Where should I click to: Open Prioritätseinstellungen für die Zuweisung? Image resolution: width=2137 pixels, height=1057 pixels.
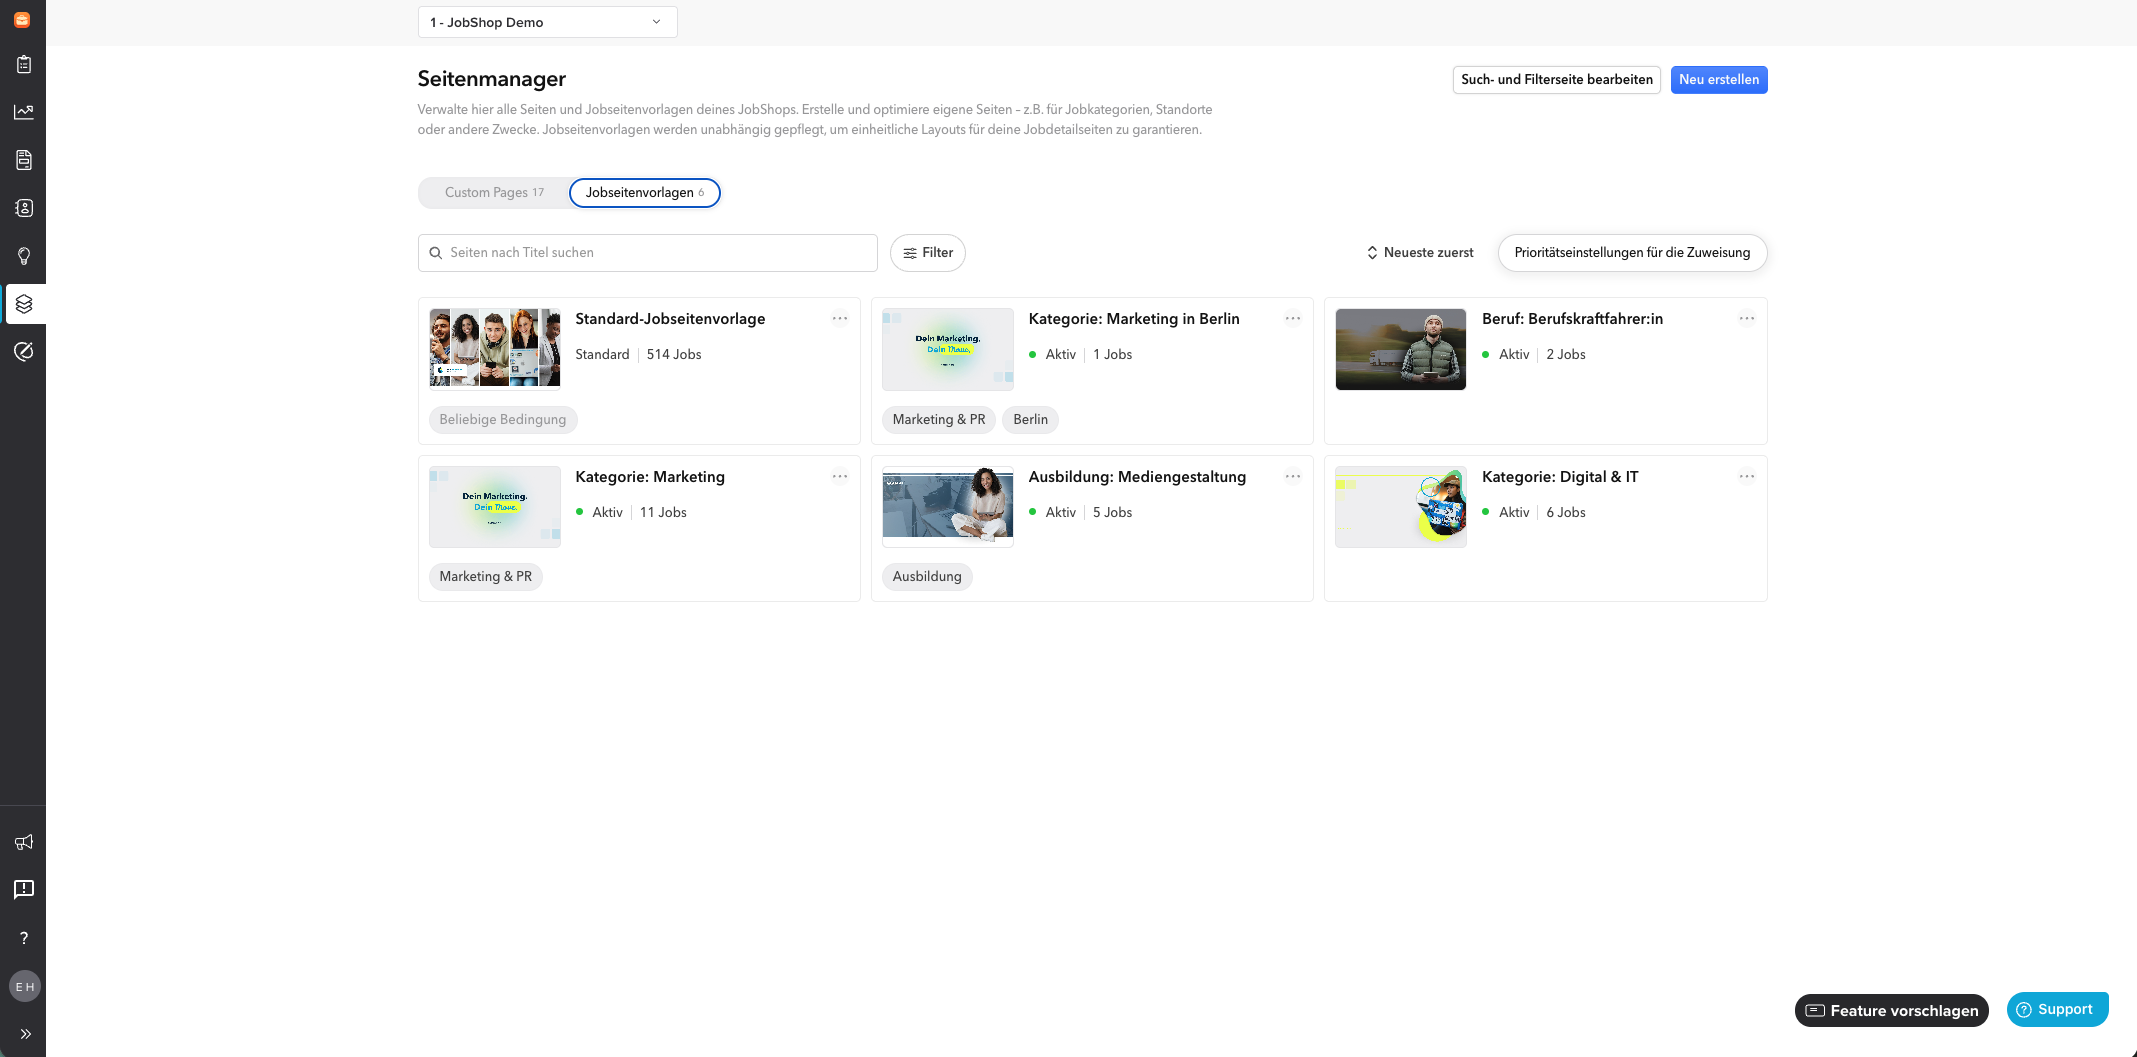tap(1632, 253)
